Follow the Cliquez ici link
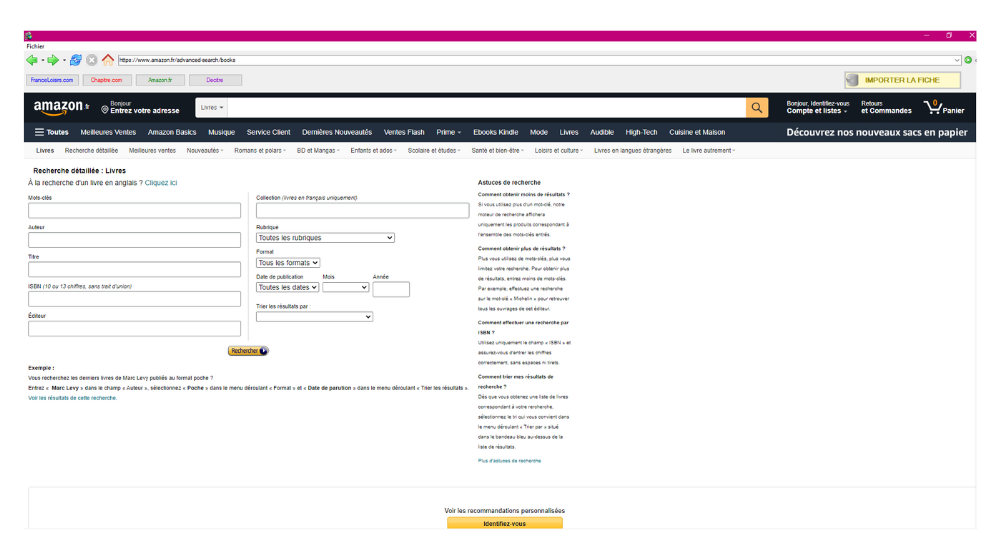 point(161,183)
